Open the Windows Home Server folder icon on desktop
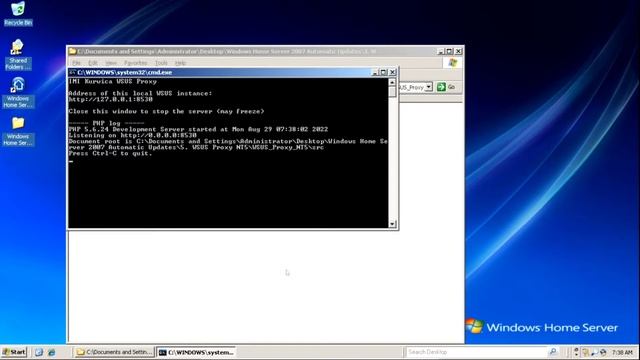This screenshot has width=640, height=360. click(18, 131)
